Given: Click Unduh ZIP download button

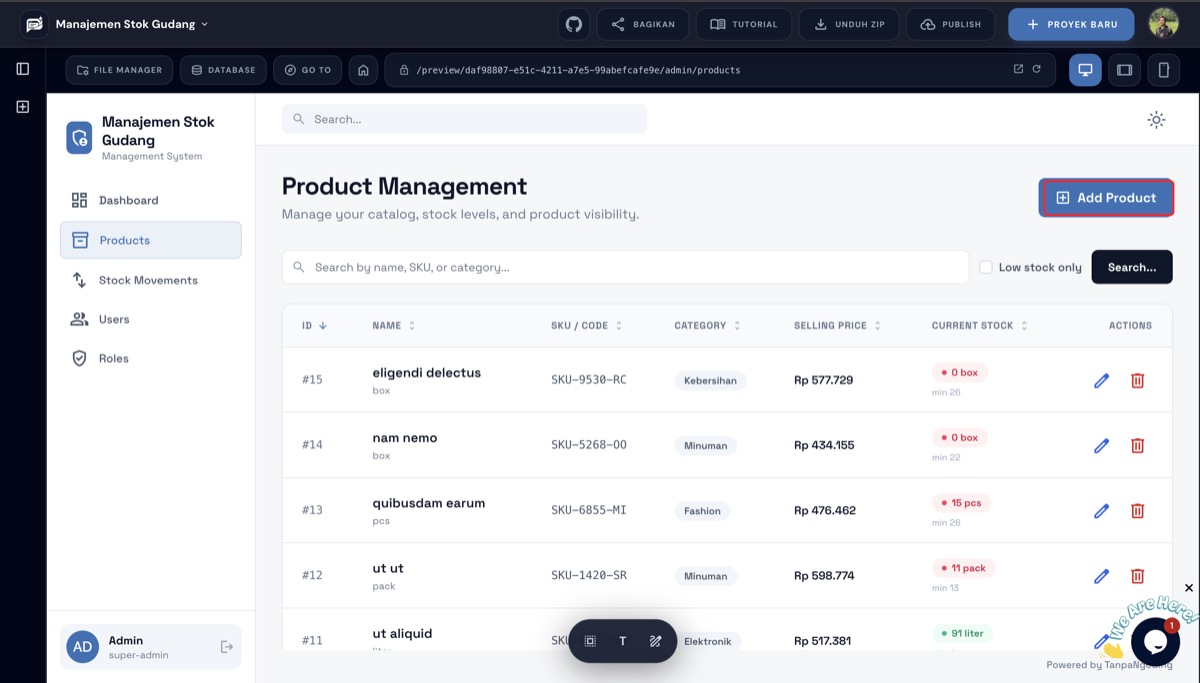Looking at the screenshot, I should point(849,24).
